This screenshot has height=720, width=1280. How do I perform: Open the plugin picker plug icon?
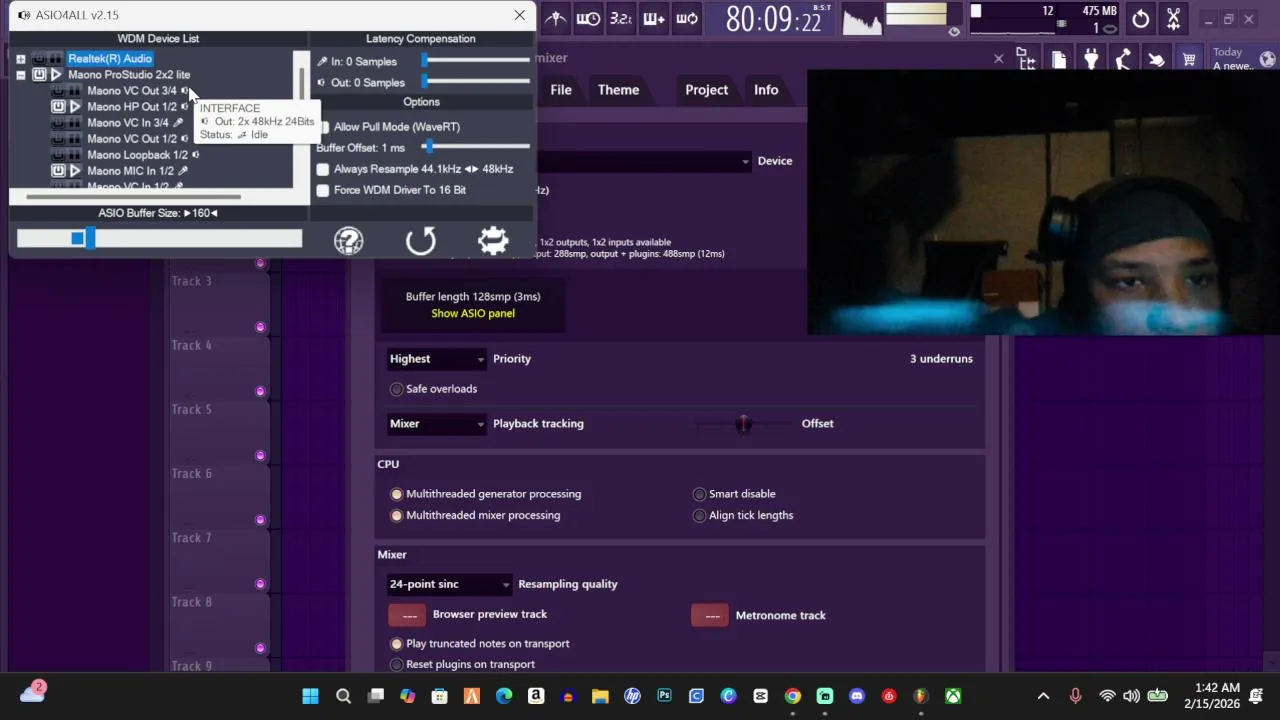pyautogui.click(x=1091, y=59)
